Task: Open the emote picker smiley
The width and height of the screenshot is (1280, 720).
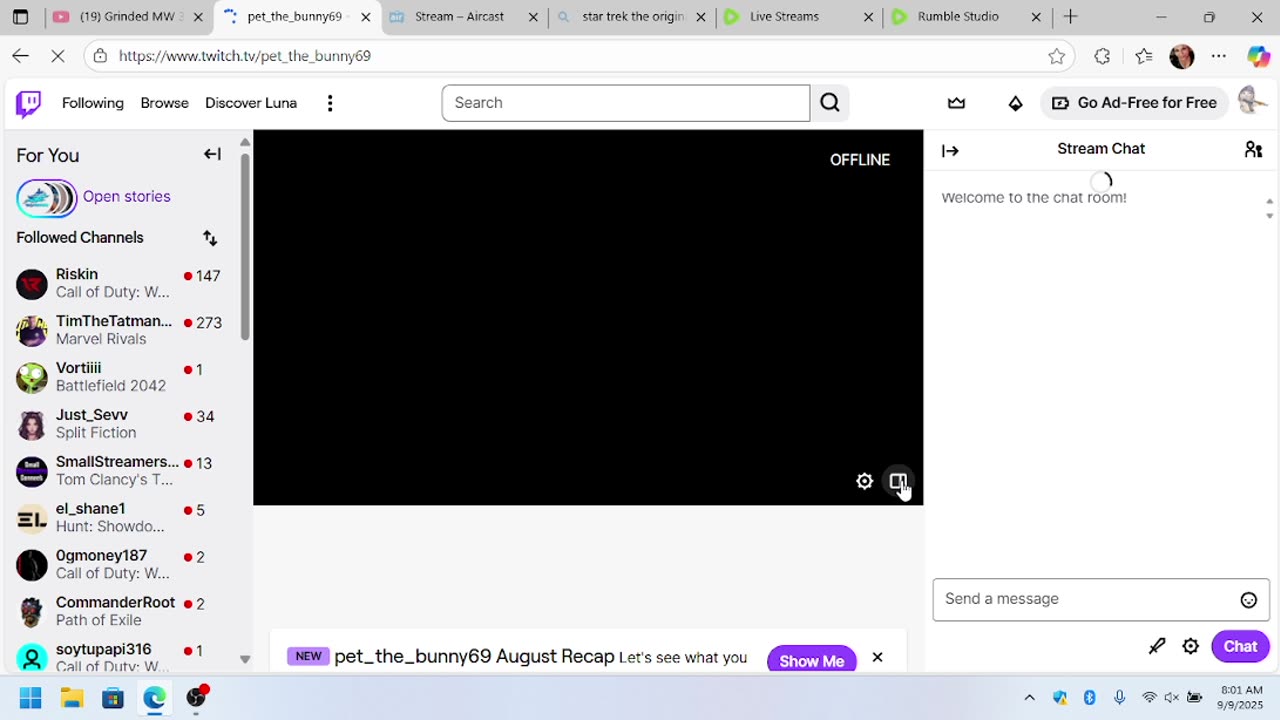Action: click(1249, 600)
